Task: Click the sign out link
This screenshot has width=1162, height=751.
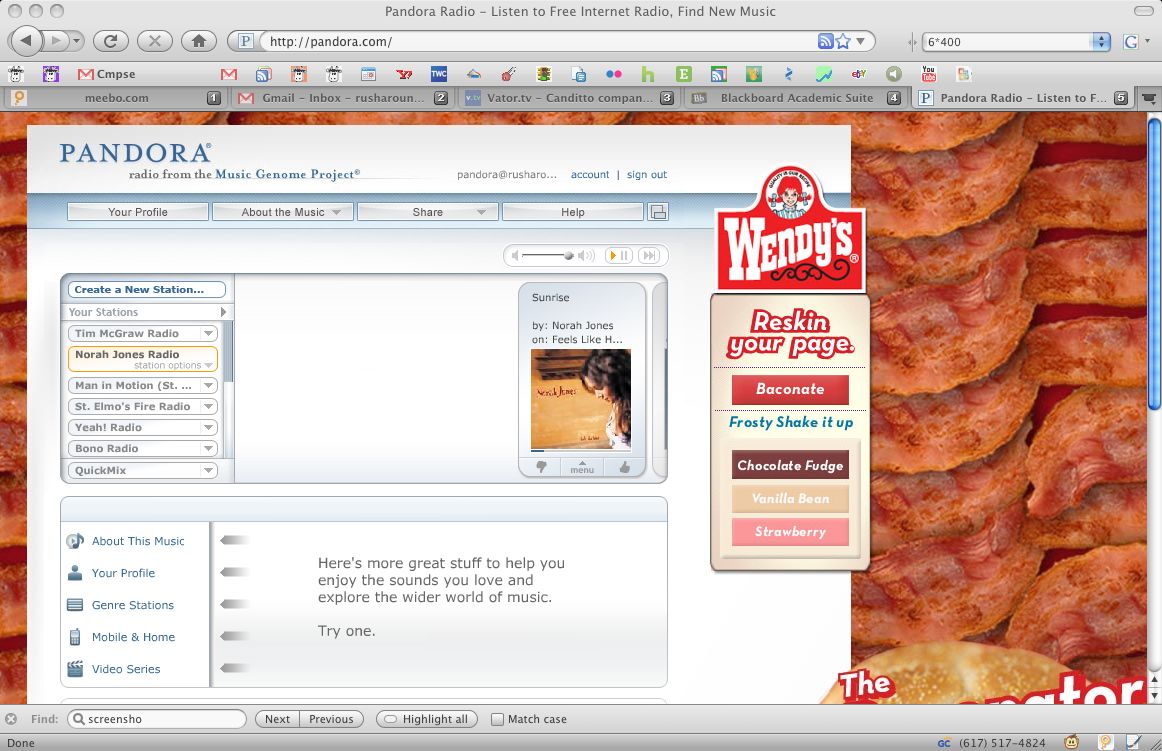Action: (x=647, y=175)
